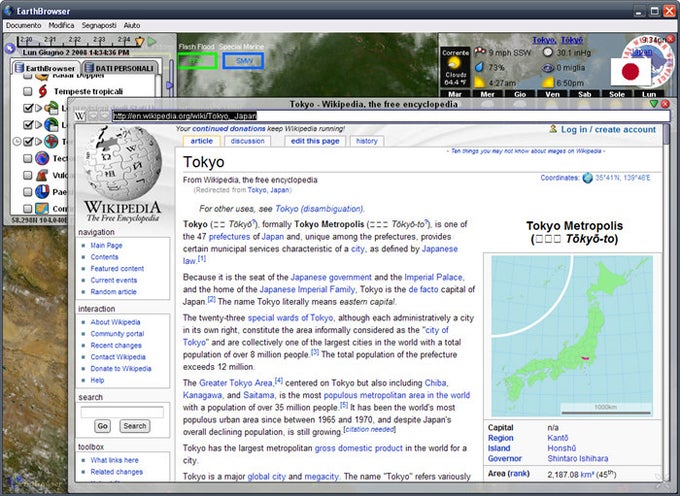The image size is (680, 496).
Task: Click the wind sock wind speed icon
Action: 480,52
